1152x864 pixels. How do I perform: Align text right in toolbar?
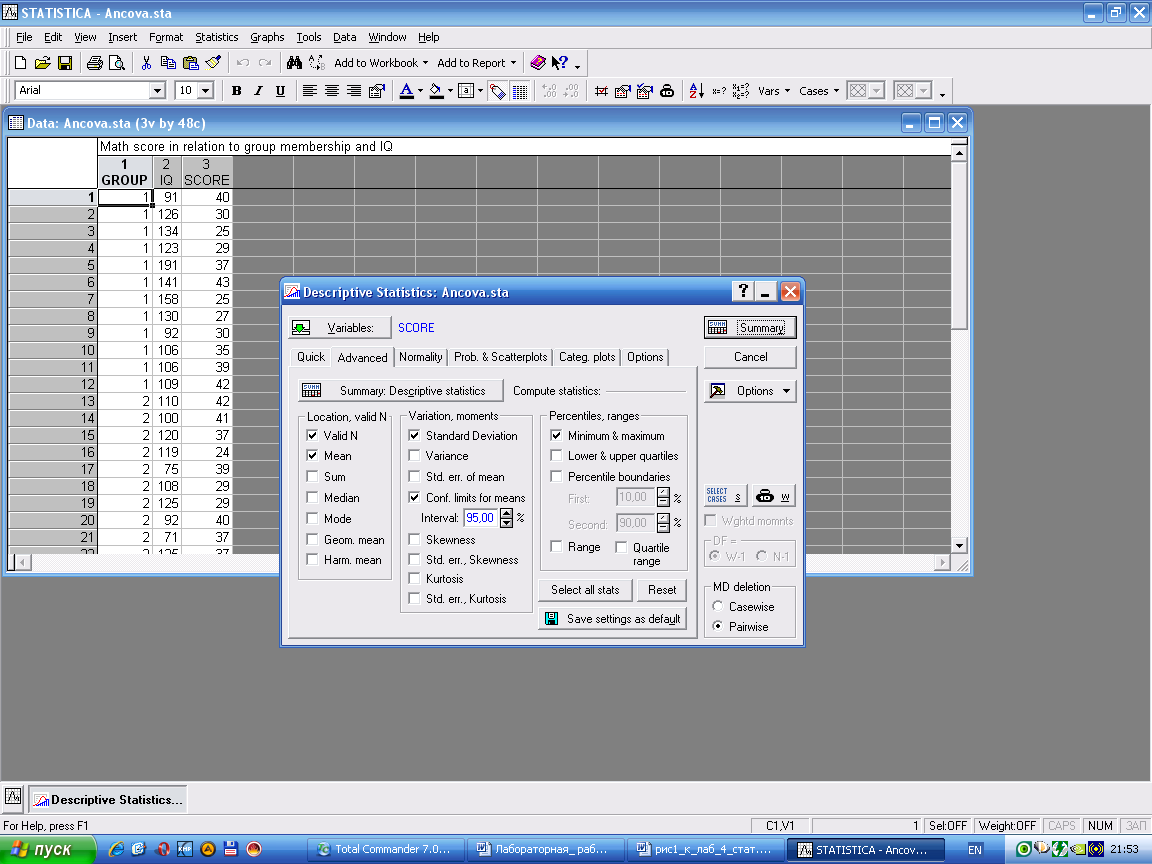(x=353, y=91)
